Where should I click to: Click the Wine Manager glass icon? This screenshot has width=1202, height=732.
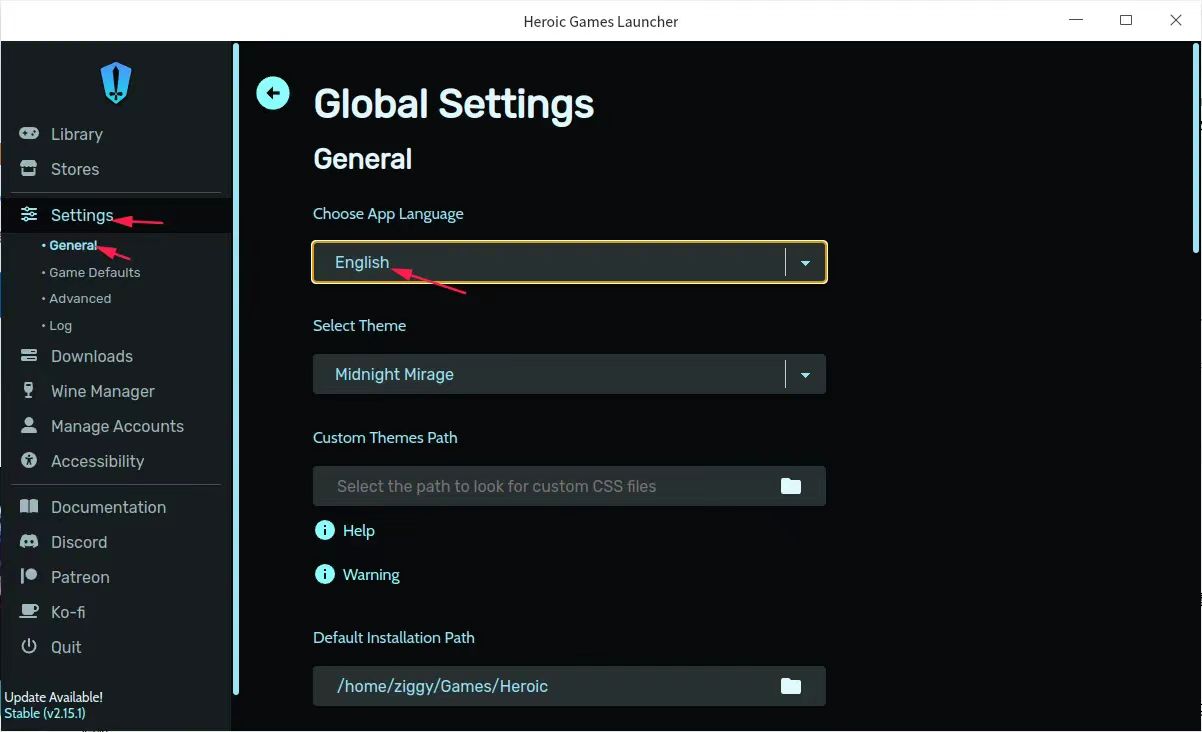[x=29, y=390]
